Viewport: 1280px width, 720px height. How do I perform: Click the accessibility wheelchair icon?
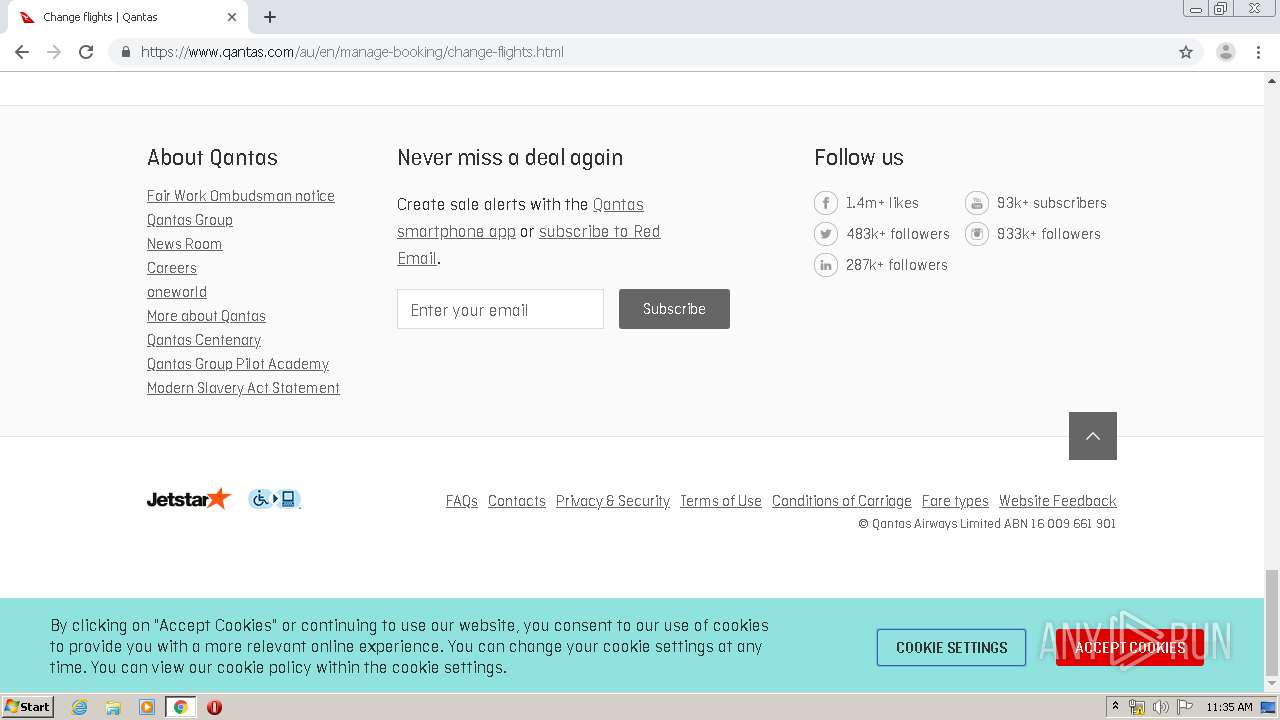[274, 499]
